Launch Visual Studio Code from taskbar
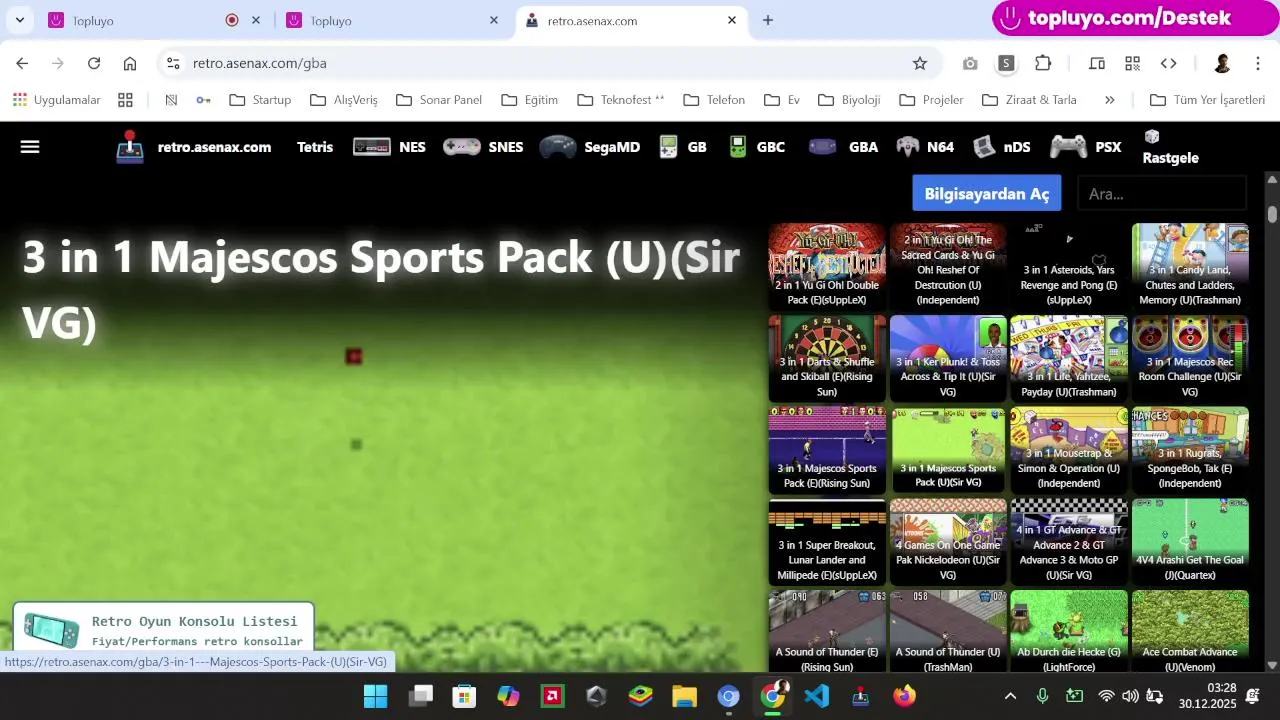This screenshot has height=720, width=1280. [x=817, y=696]
